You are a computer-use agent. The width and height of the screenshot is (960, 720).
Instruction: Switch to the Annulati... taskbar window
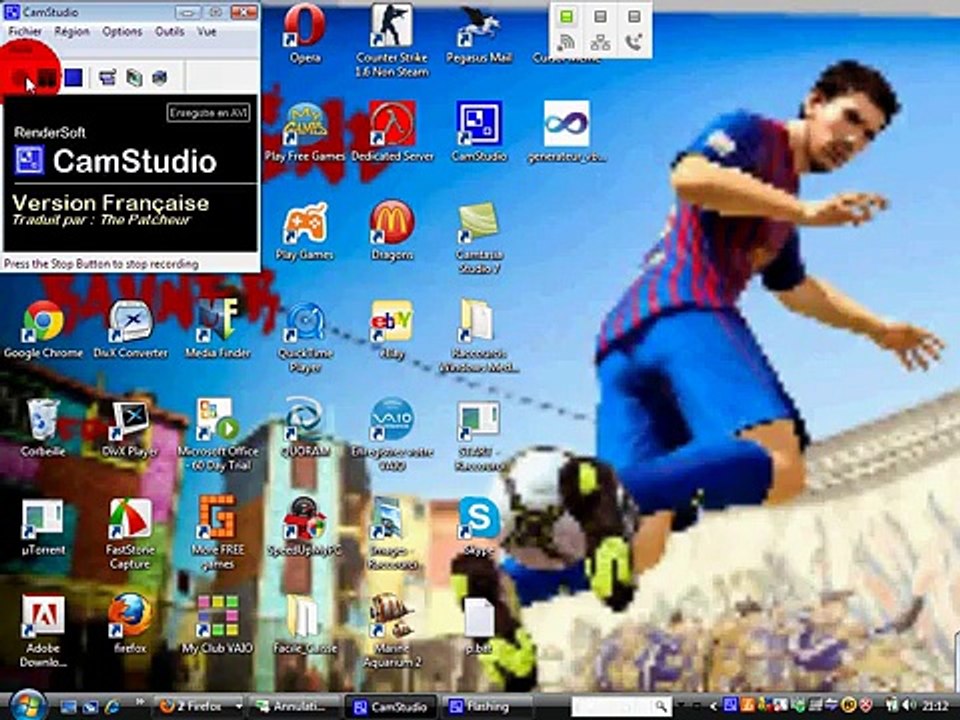[296, 707]
